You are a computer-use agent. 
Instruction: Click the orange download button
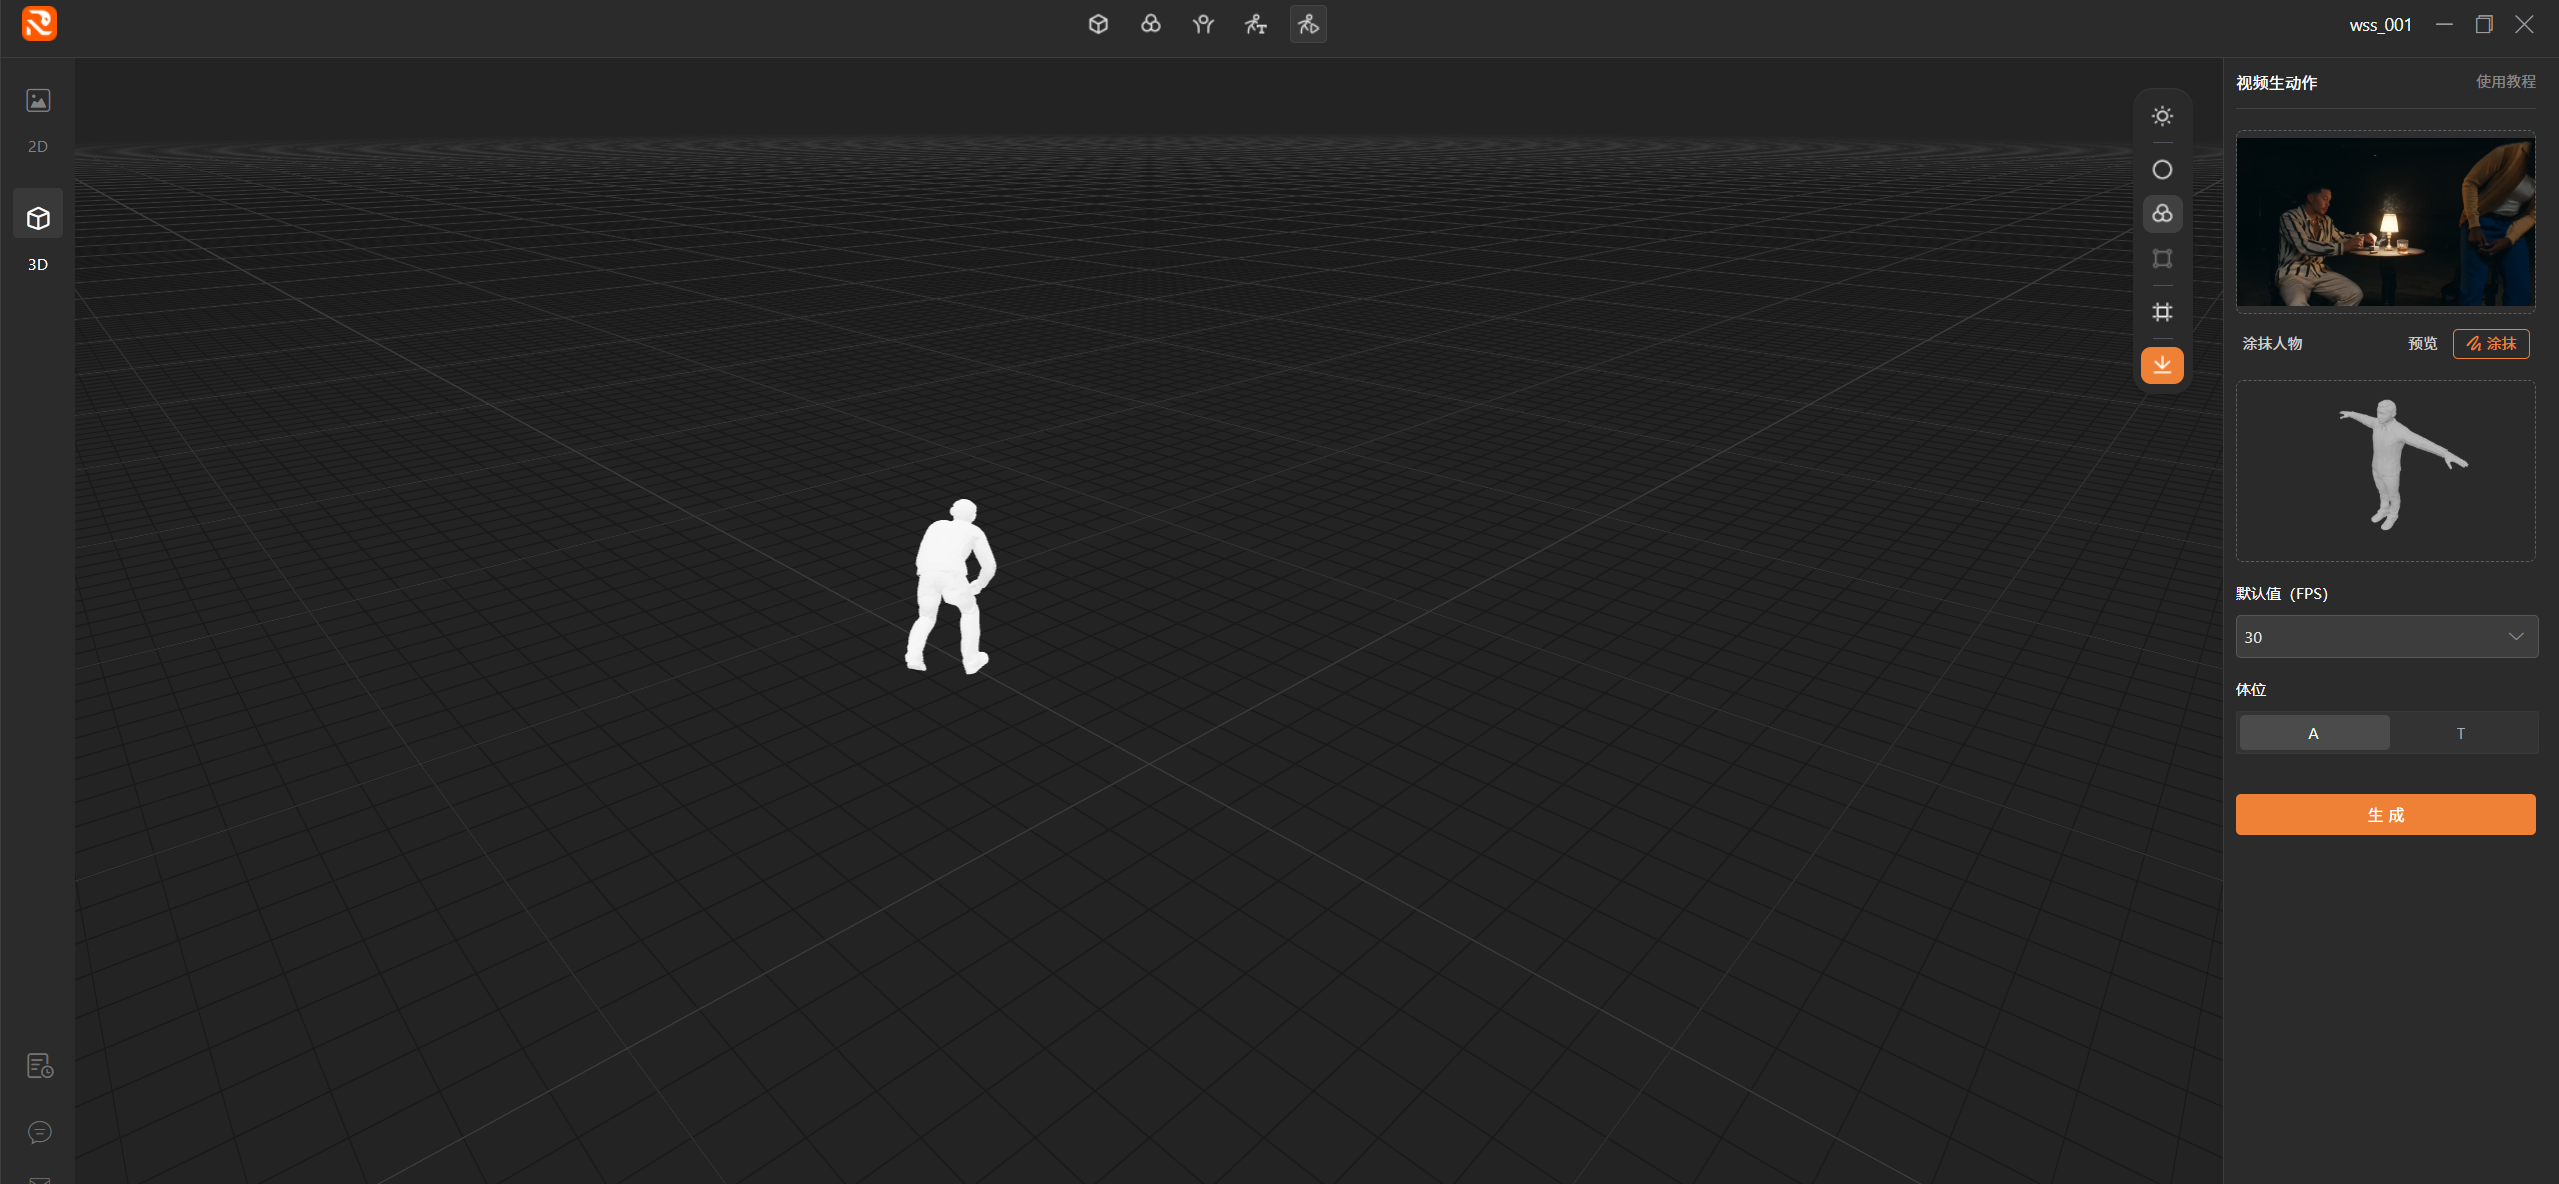coord(2162,365)
